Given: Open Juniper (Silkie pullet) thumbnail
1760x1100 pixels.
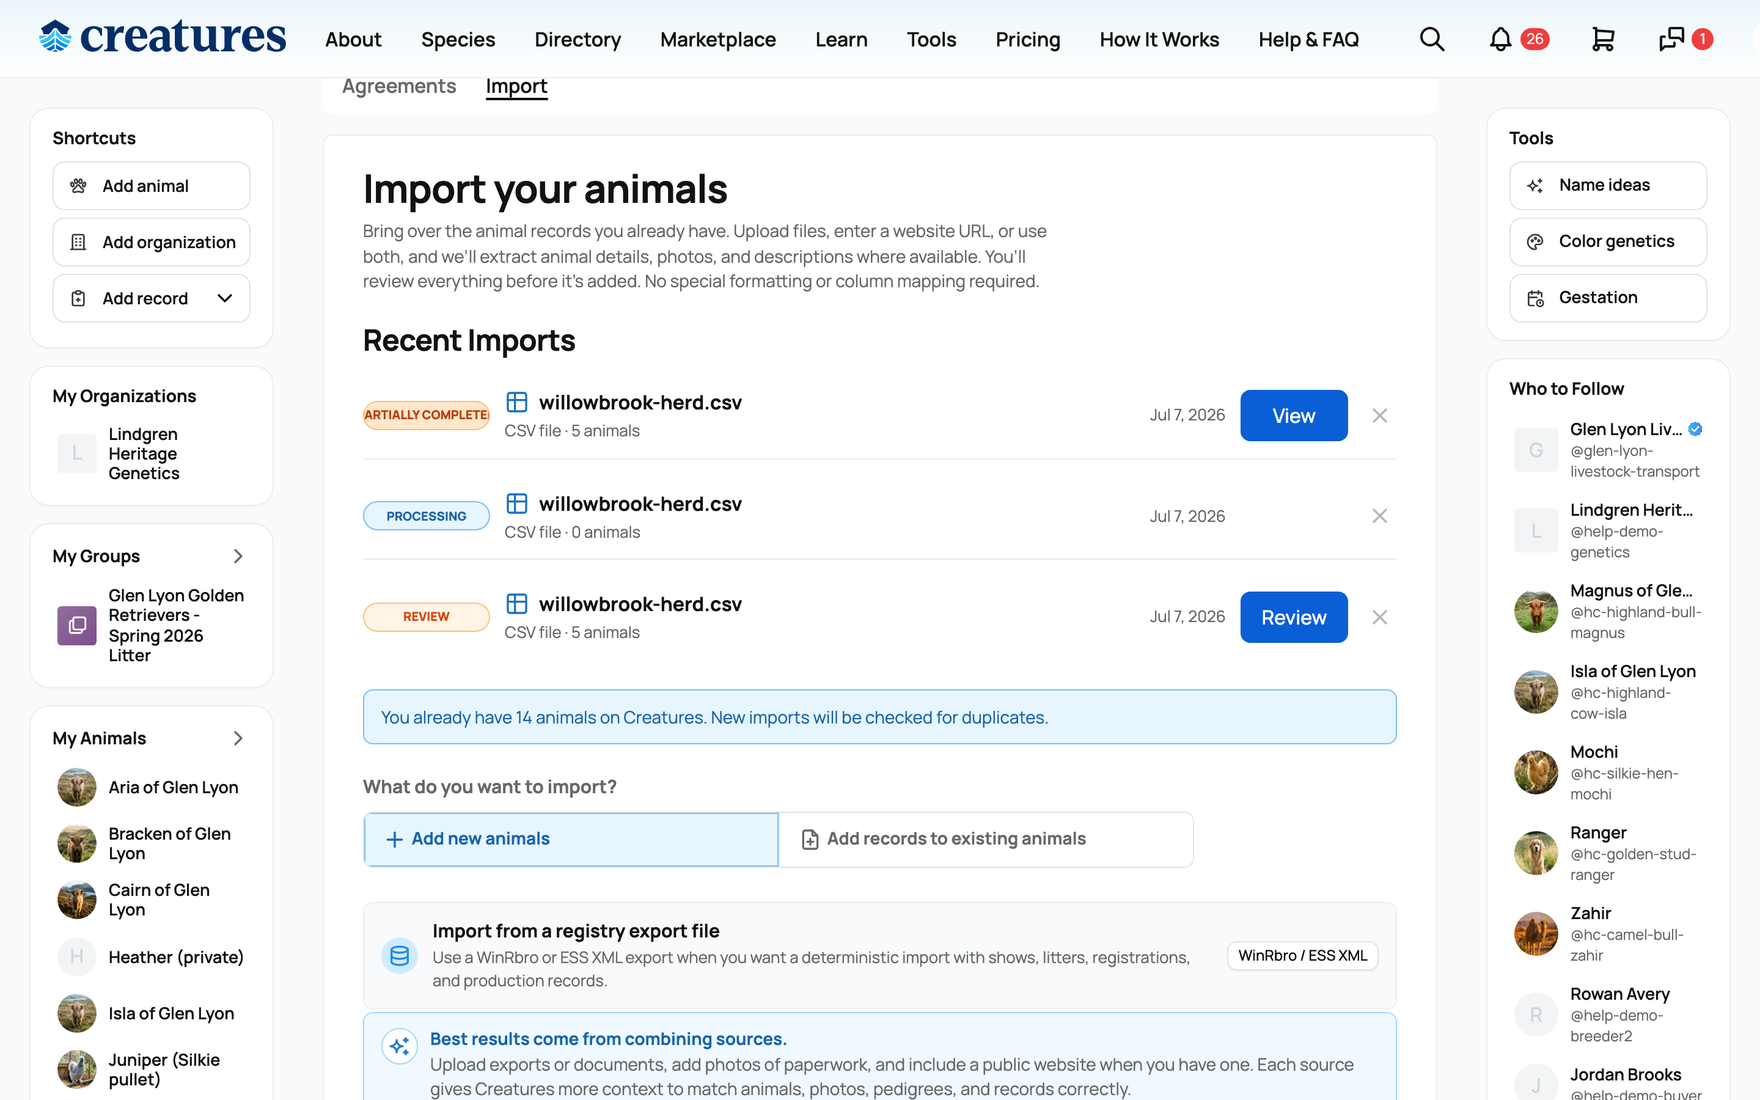Looking at the screenshot, I should (77, 1070).
